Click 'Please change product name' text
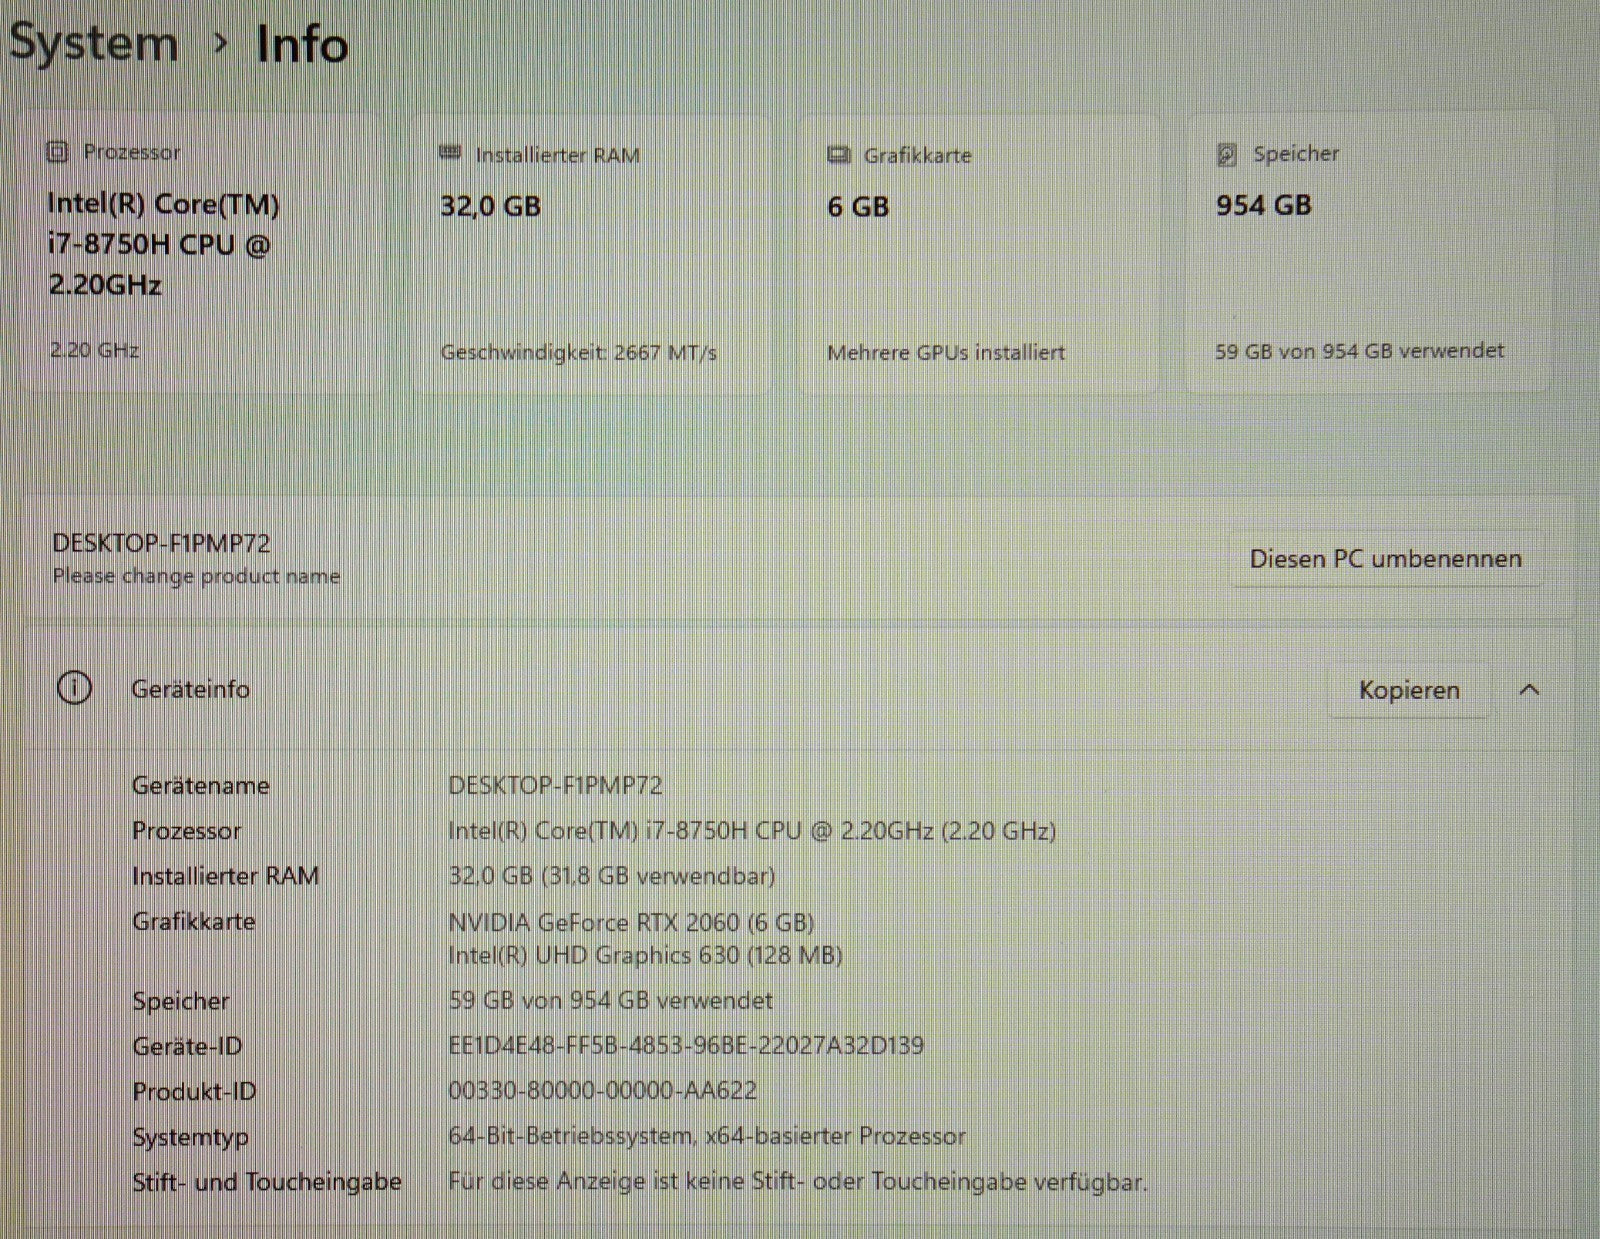Viewport: 1600px width, 1239px height. (x=196, y=576)
